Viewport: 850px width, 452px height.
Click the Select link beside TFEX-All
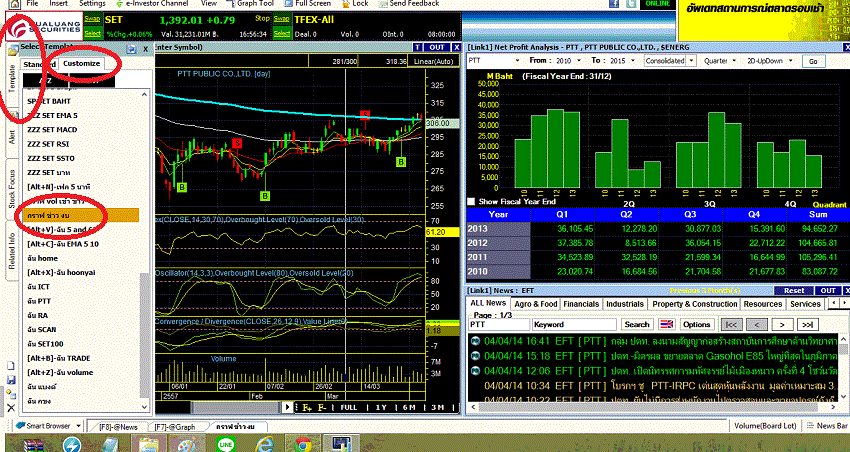281,34
